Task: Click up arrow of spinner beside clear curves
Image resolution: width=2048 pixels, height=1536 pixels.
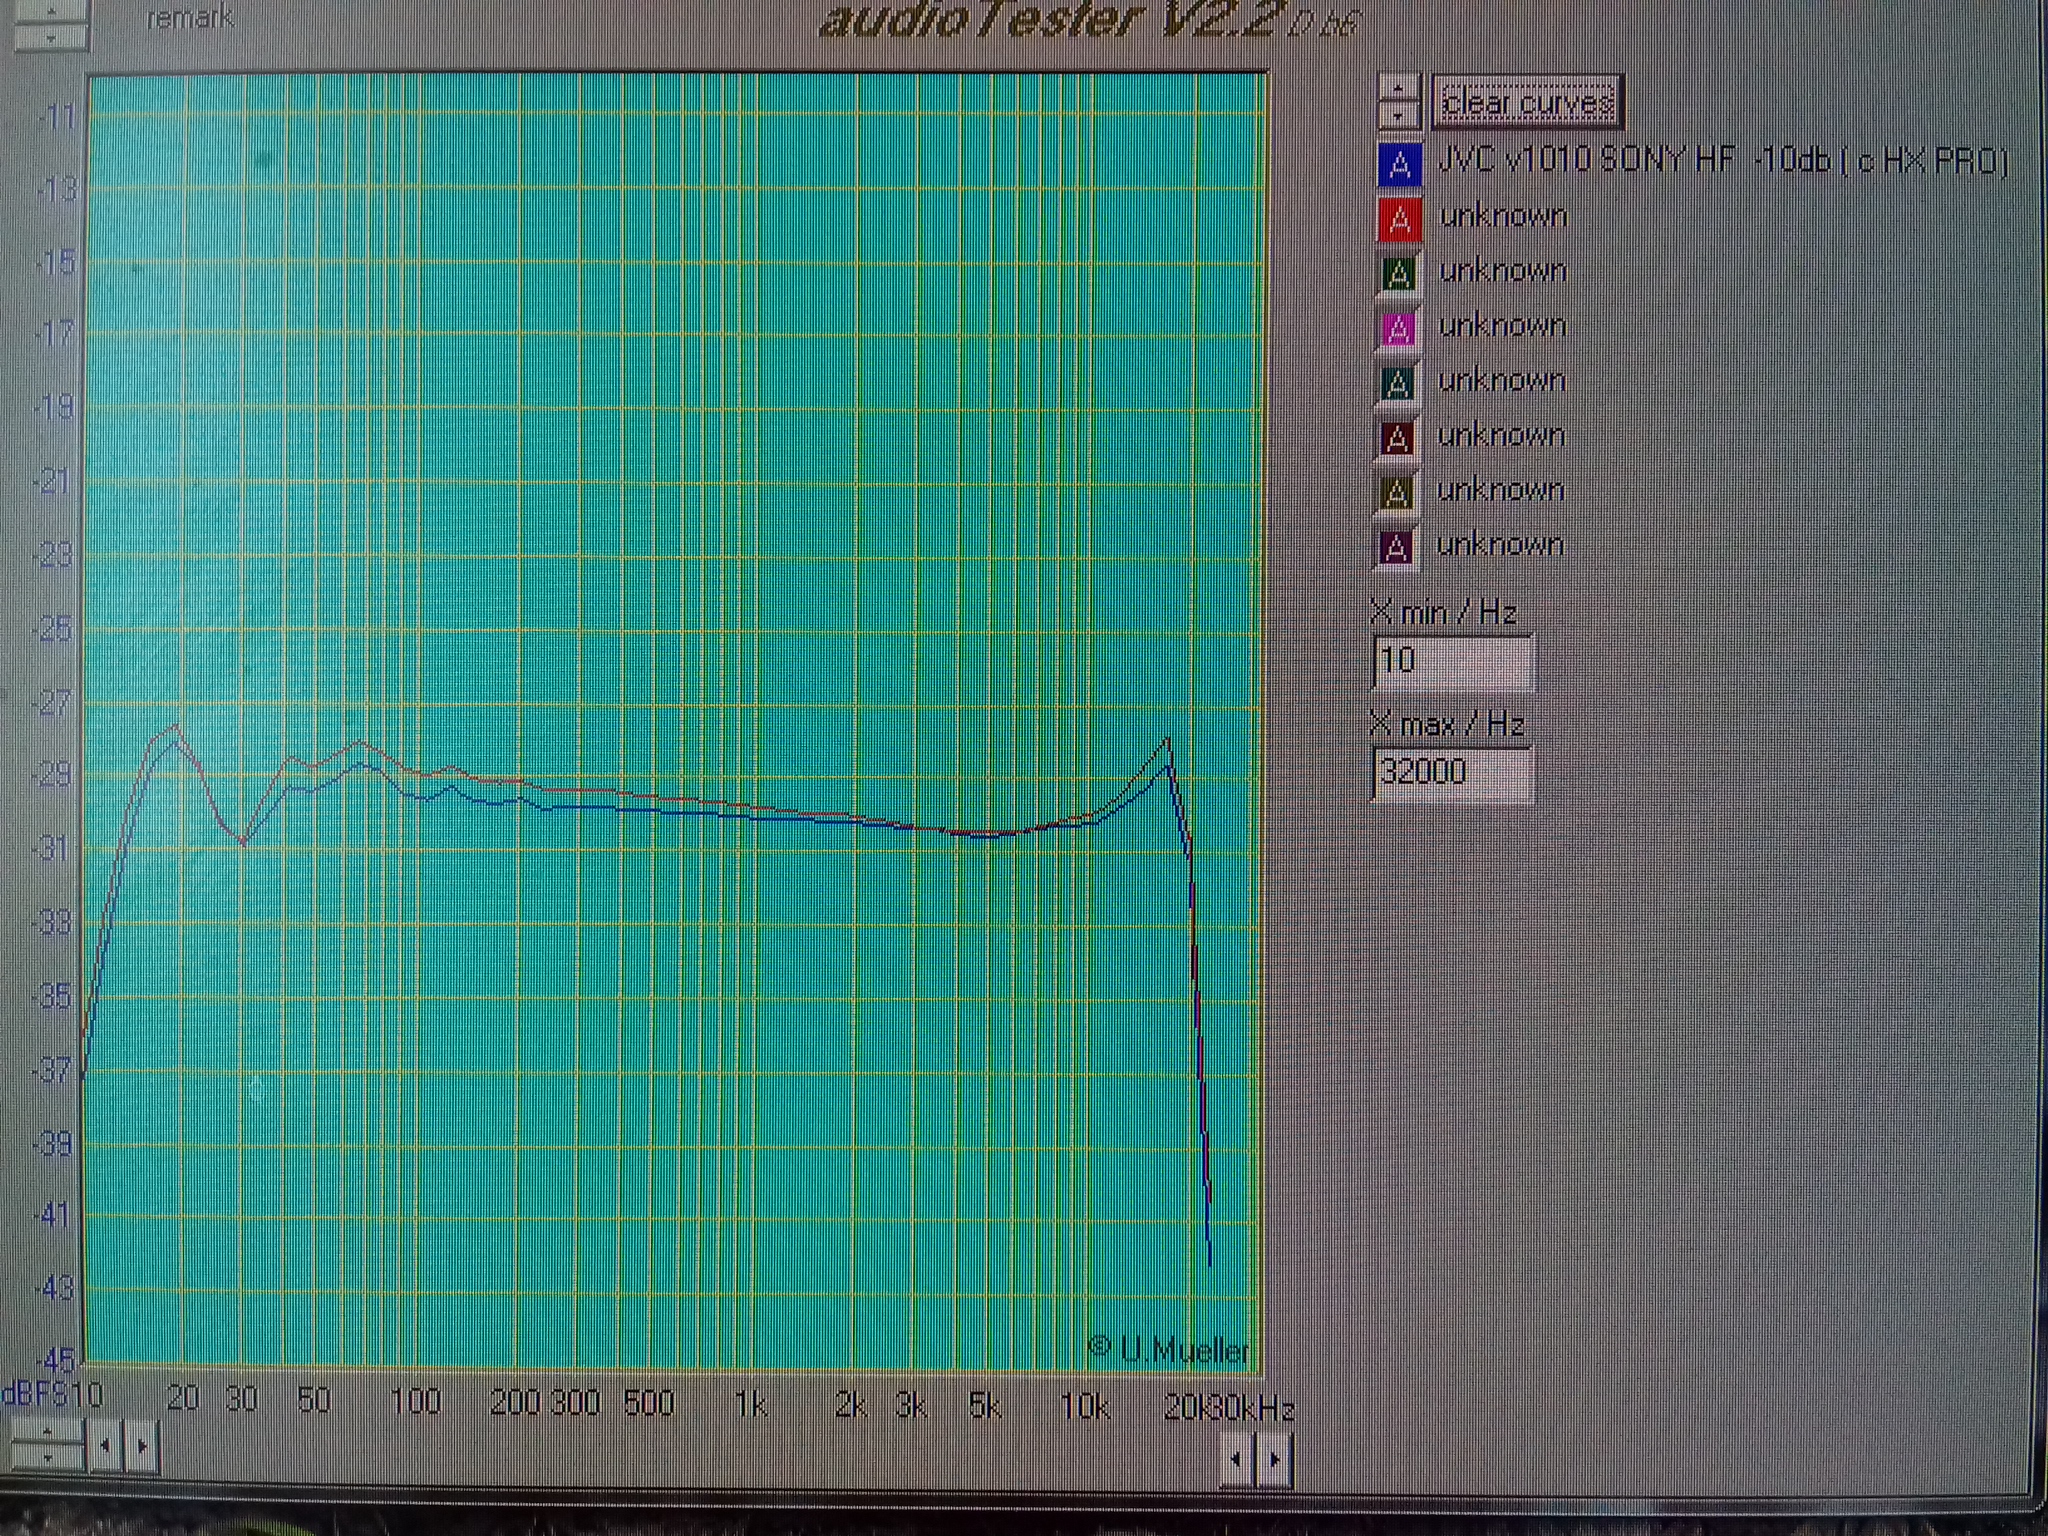Action: [x=1398, y=89]
